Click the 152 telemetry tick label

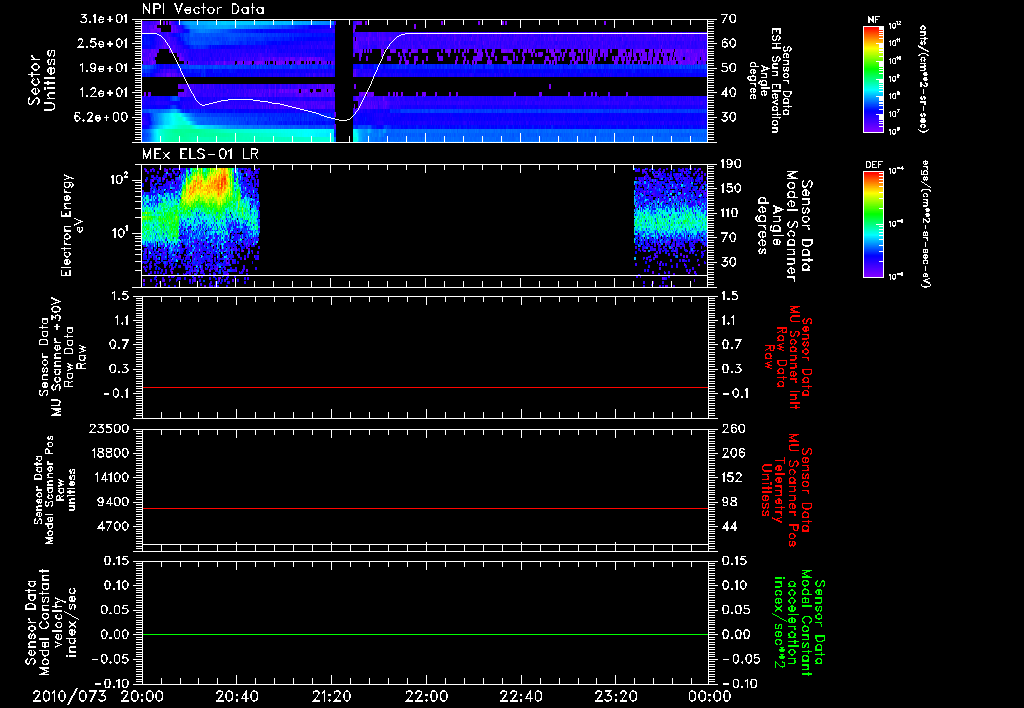point(732,477)
